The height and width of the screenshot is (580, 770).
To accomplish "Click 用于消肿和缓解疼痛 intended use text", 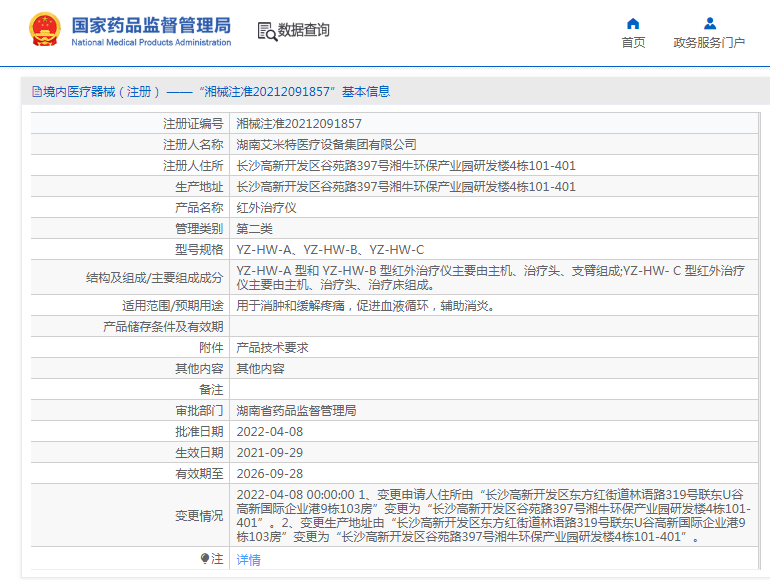I will coord(367,306).
